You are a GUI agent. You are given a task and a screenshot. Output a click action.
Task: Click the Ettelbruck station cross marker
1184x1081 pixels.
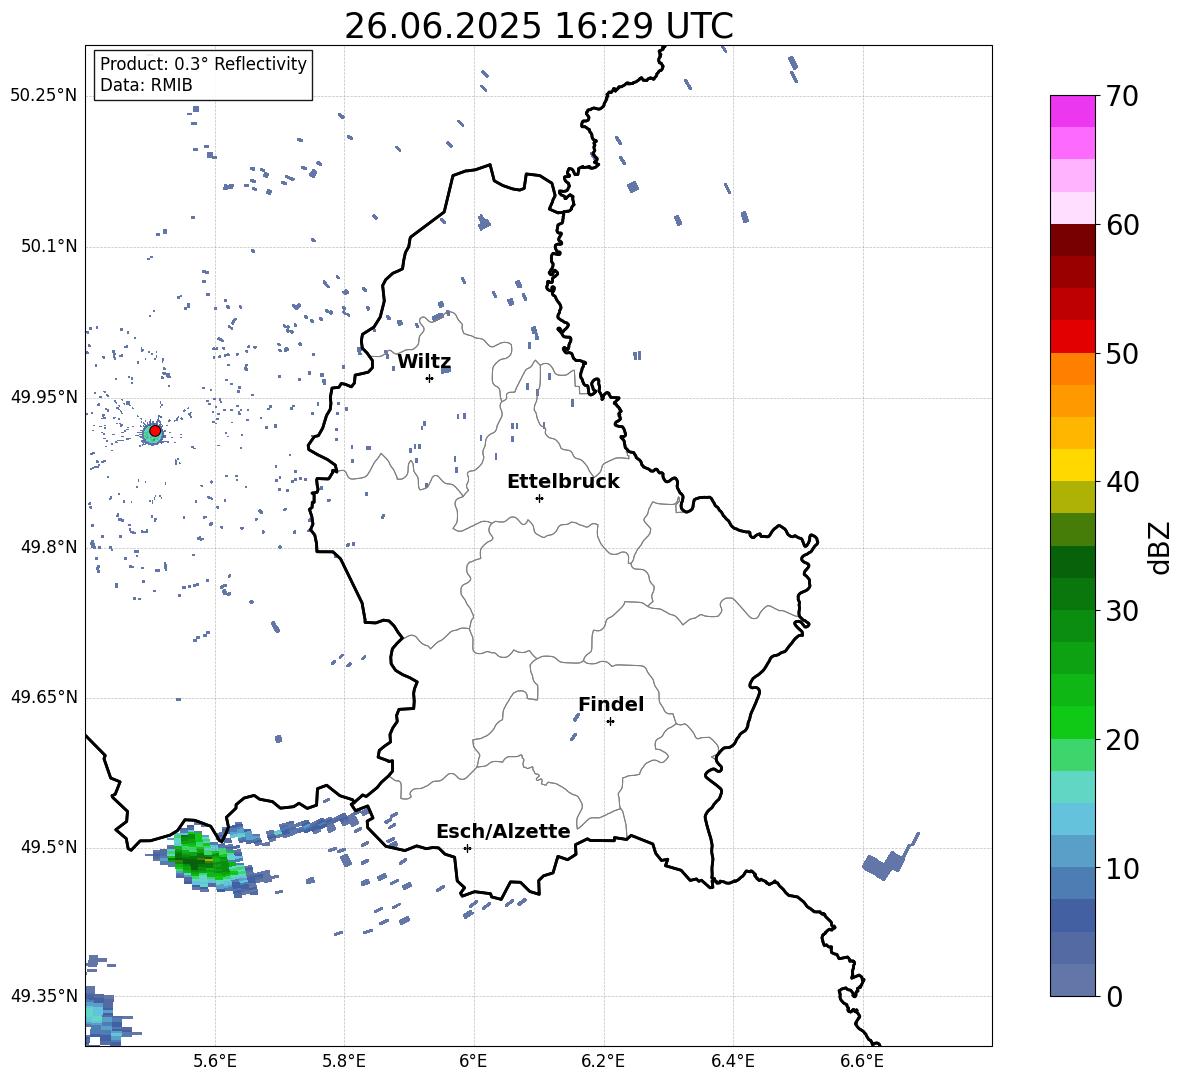[539, 498]
